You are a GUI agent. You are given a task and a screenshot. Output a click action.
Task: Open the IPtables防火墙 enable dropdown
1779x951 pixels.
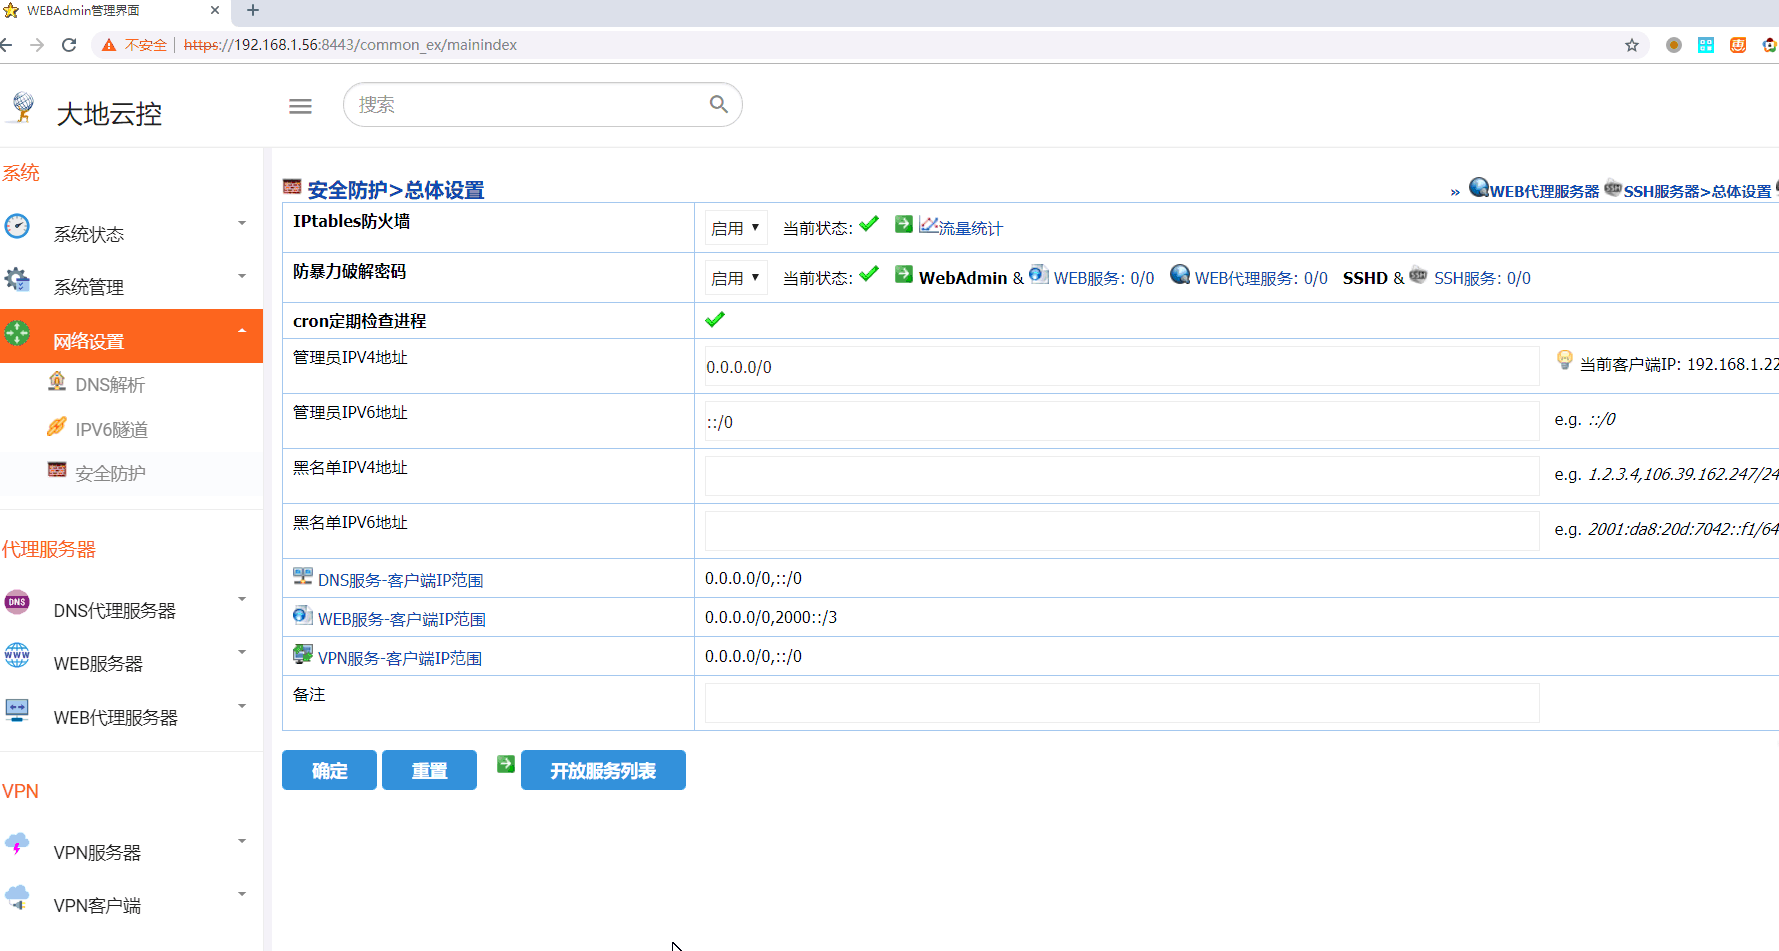[735, 228]
